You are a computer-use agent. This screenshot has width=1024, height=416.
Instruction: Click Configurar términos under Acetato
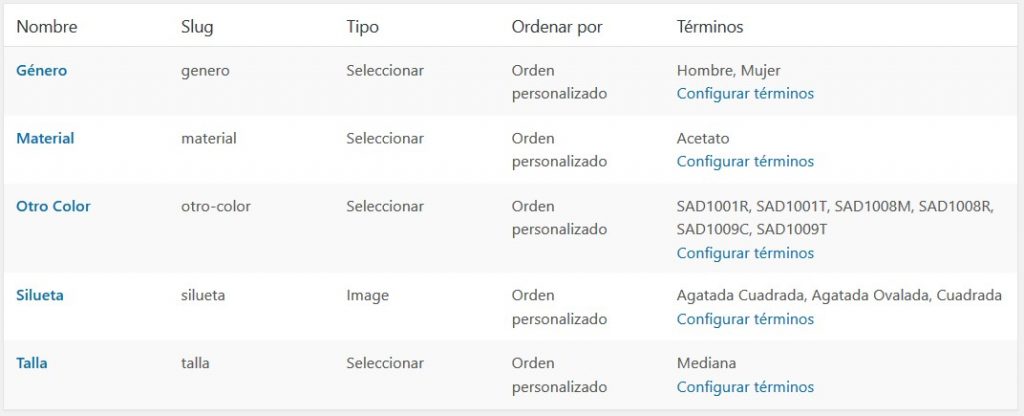745,161
